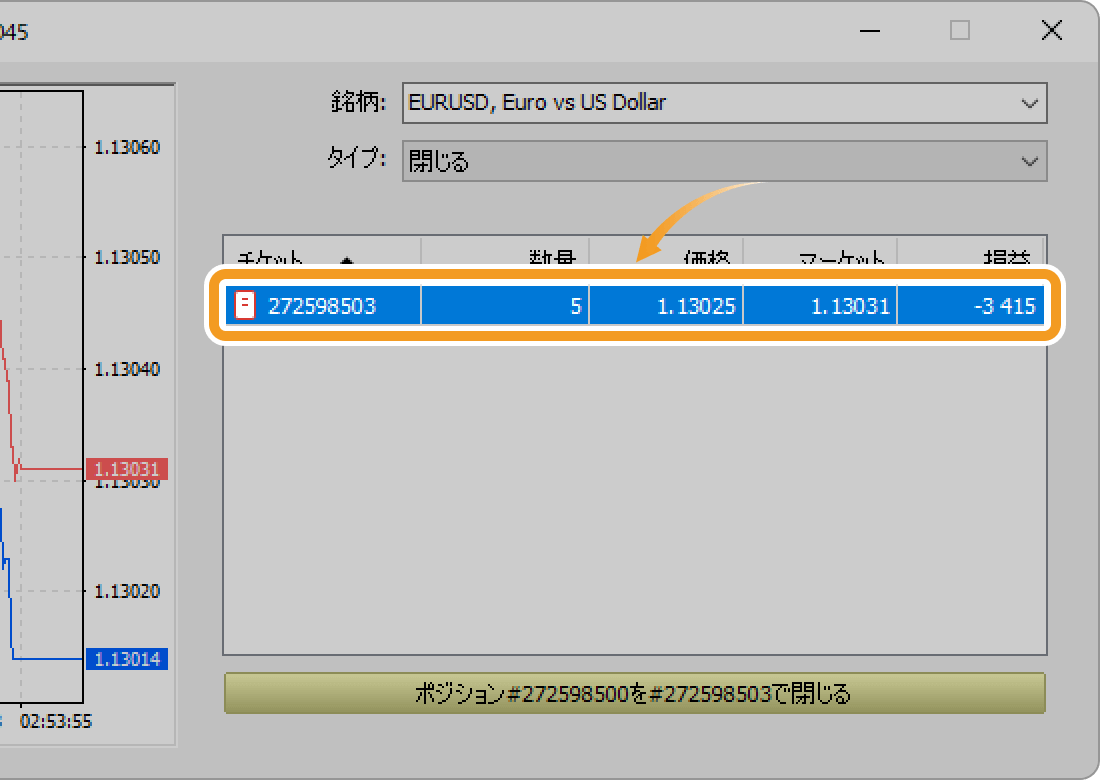
Task: Click the 02:53:55 time label on chart
Action: (56, 721)
